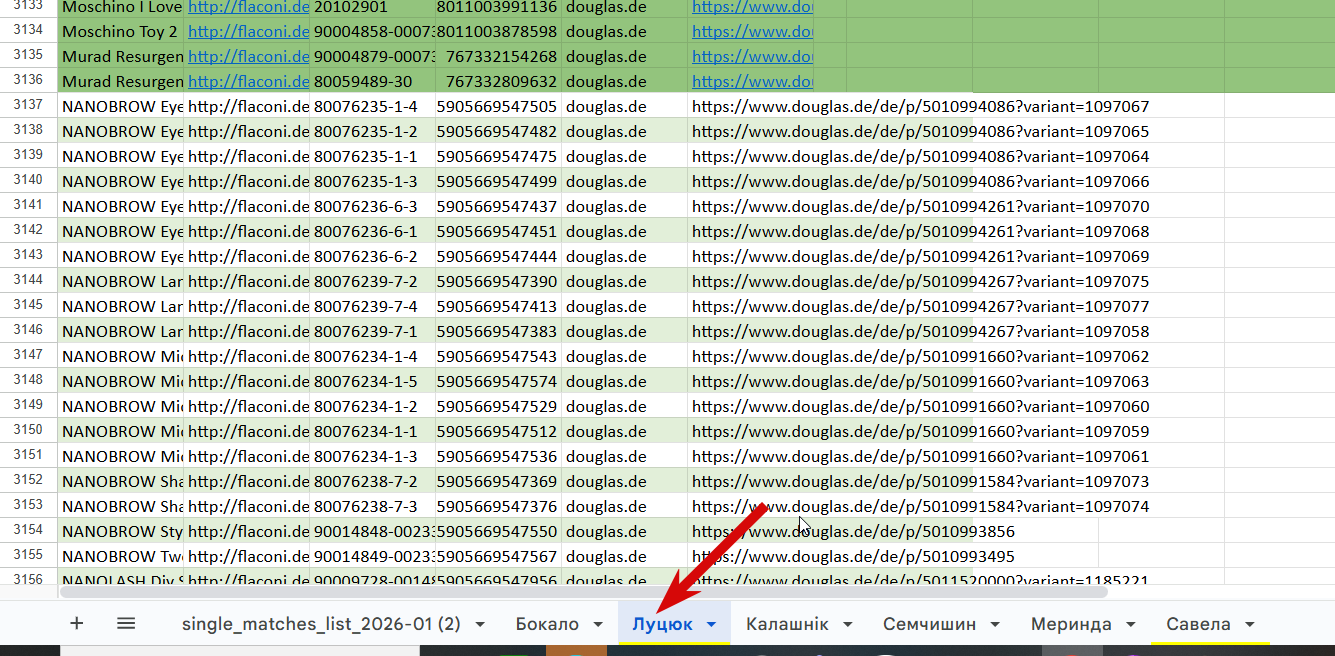This screenshot has width=1335, height=656.
Task: Select row header 3145
Action: click(28, 306)
